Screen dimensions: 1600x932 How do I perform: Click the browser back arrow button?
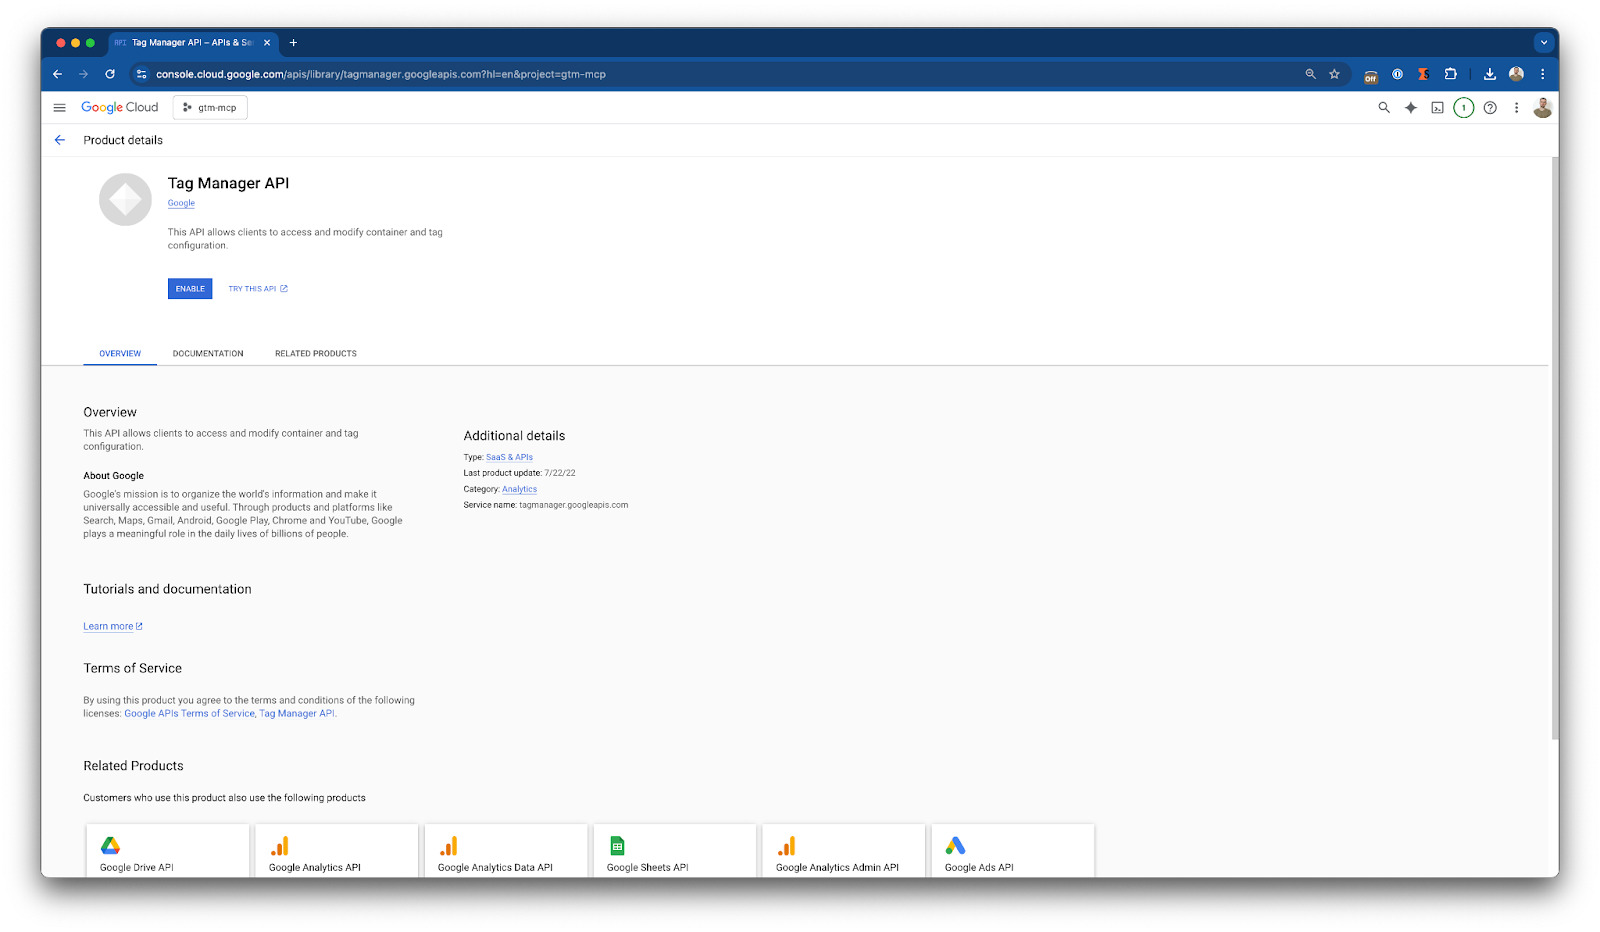point(58,74)
